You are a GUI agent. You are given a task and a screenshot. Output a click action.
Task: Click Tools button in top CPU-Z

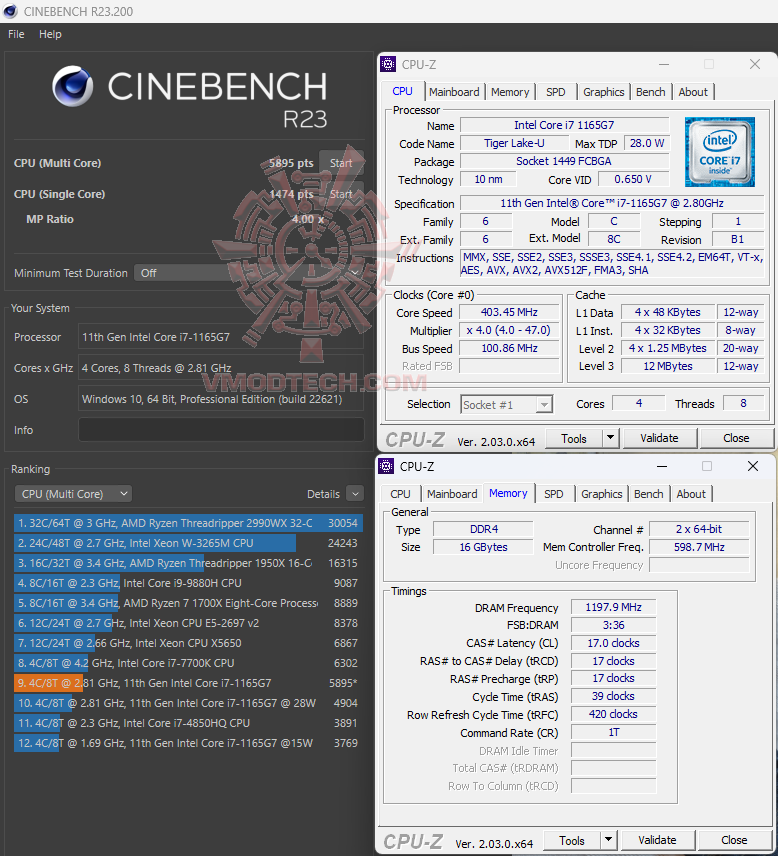[x=574, y=438]
